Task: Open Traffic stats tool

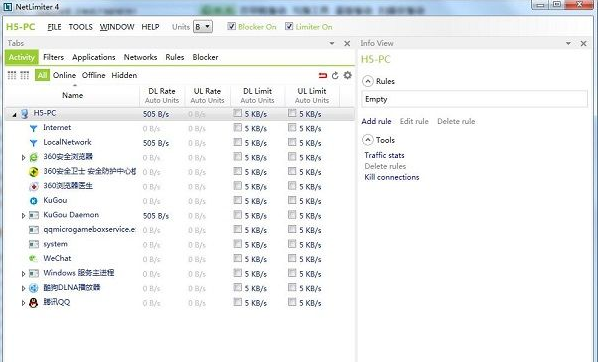Action: coord(384,155)
